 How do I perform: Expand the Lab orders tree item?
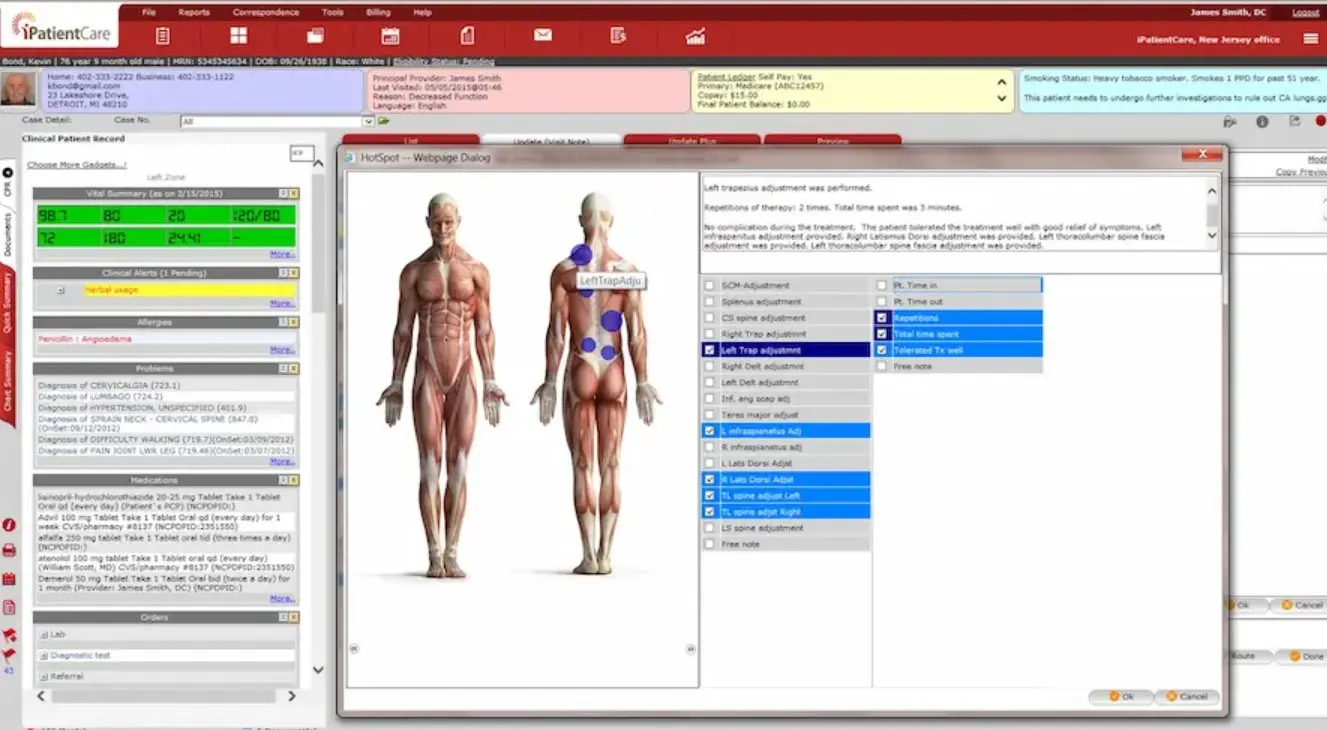click(x=44, y=635)
